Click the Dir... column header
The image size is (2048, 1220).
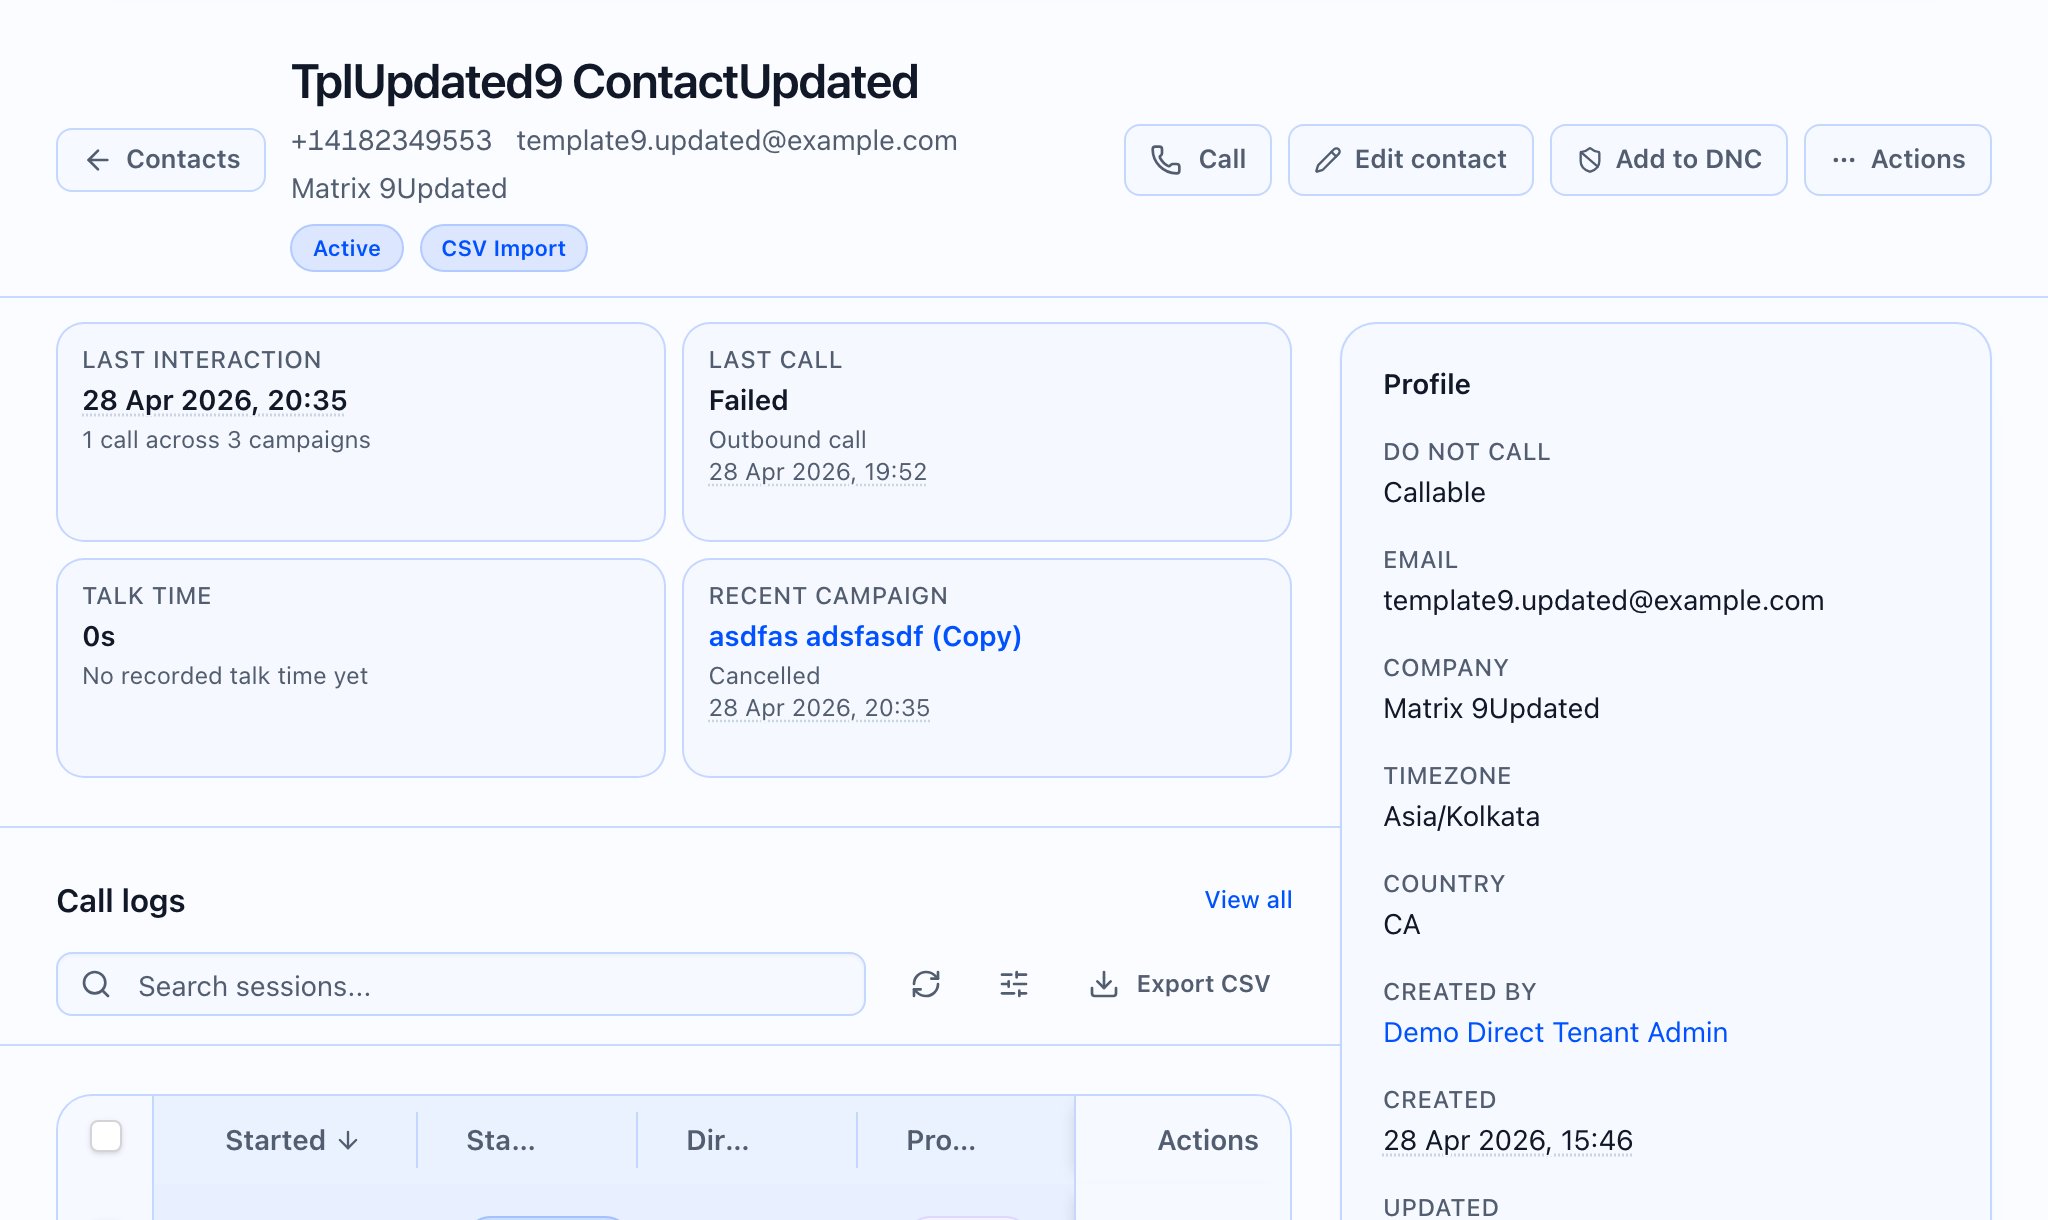(717, 1140)
